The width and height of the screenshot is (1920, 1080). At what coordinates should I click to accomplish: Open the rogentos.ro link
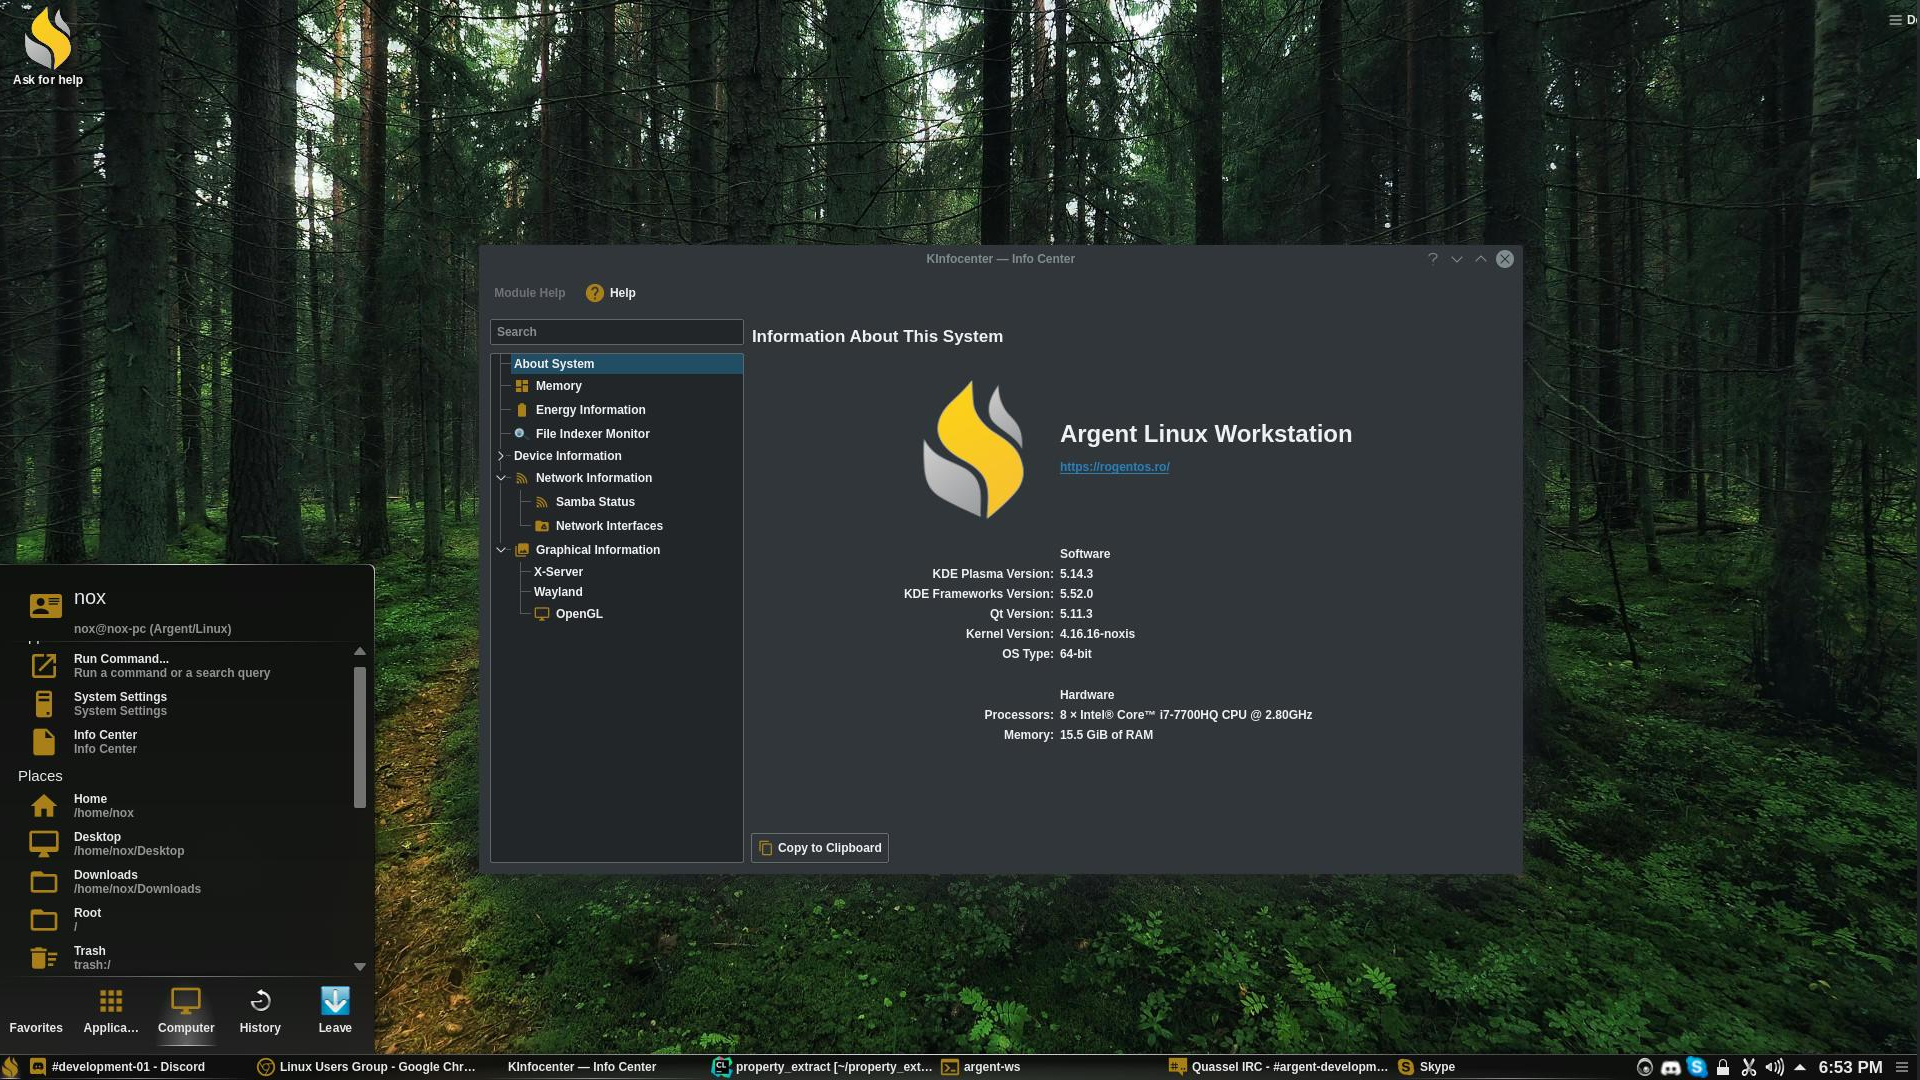[1114, 467]
